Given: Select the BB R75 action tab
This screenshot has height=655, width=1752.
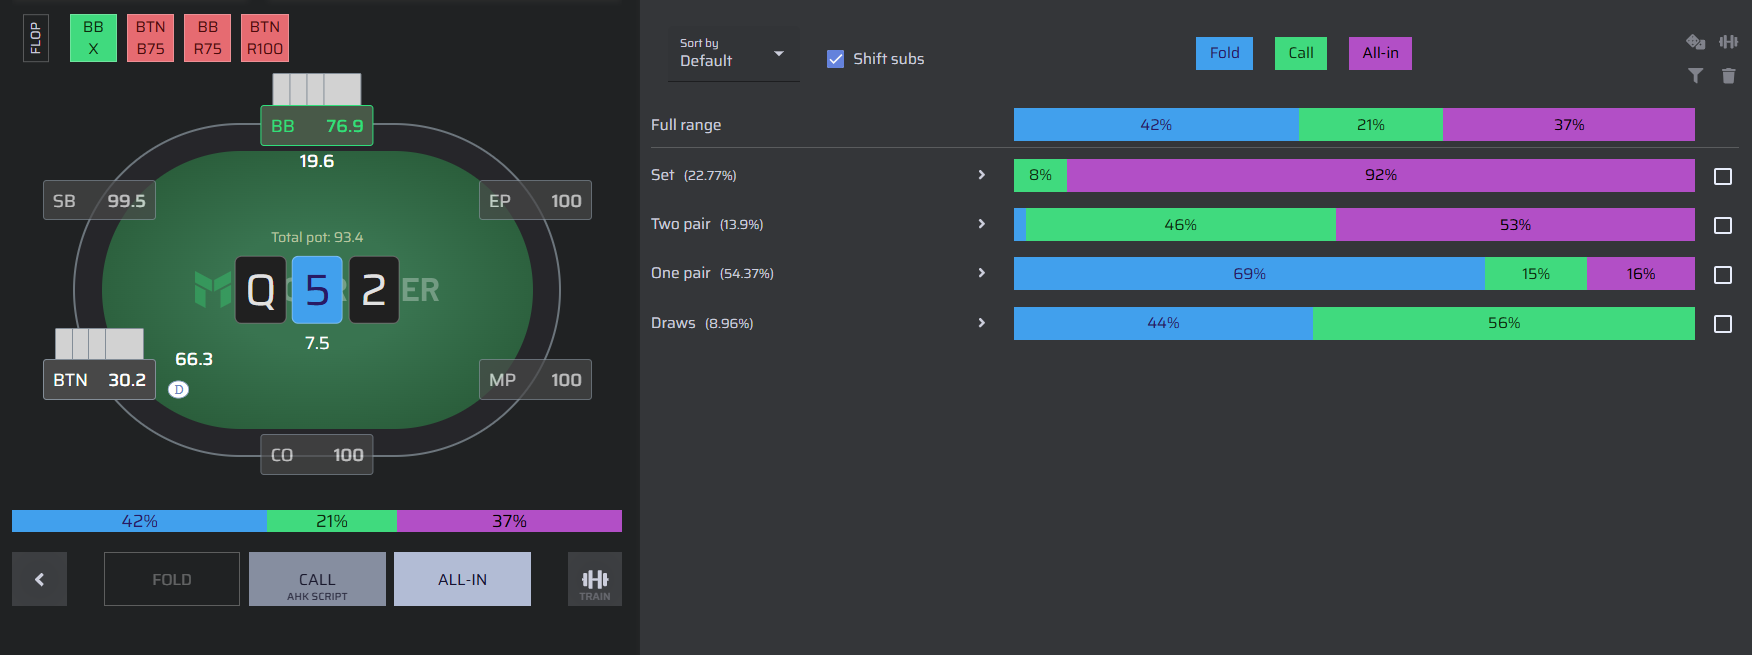Looking at the screenshot, I should coord(208,38).
